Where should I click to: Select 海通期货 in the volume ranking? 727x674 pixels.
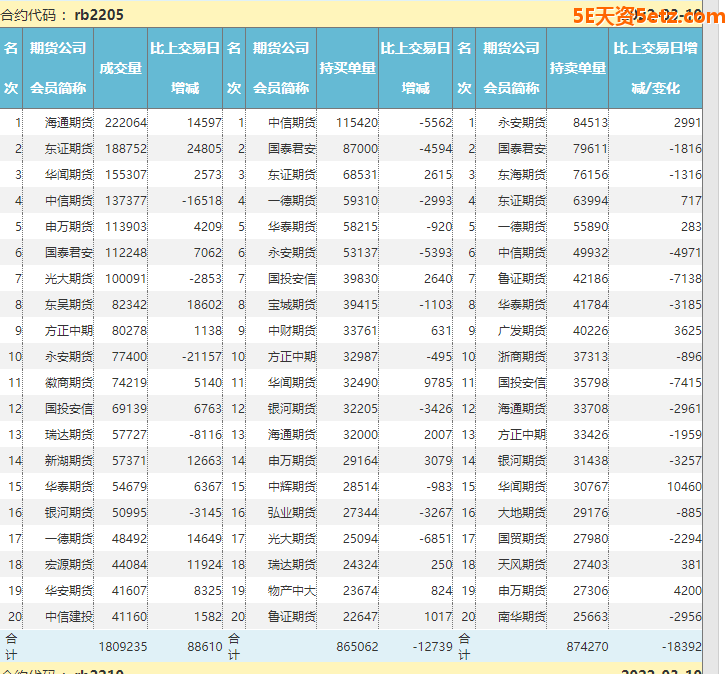69,122
